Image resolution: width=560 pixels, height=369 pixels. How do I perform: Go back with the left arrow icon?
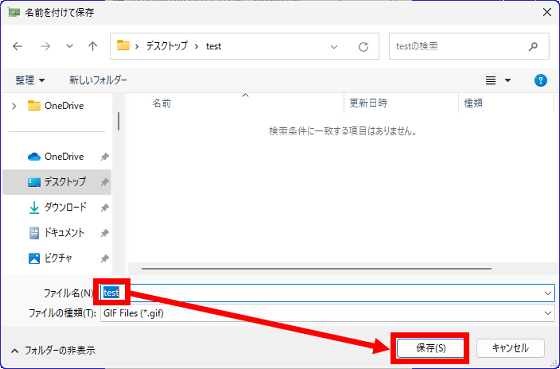click(x=18, y=46)
